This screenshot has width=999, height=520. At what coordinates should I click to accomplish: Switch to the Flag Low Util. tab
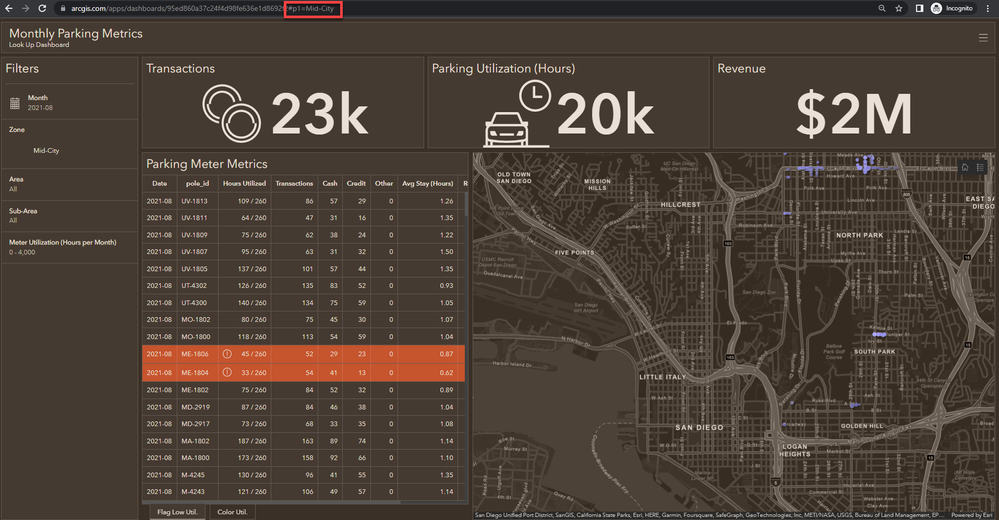tap(179, 512)
